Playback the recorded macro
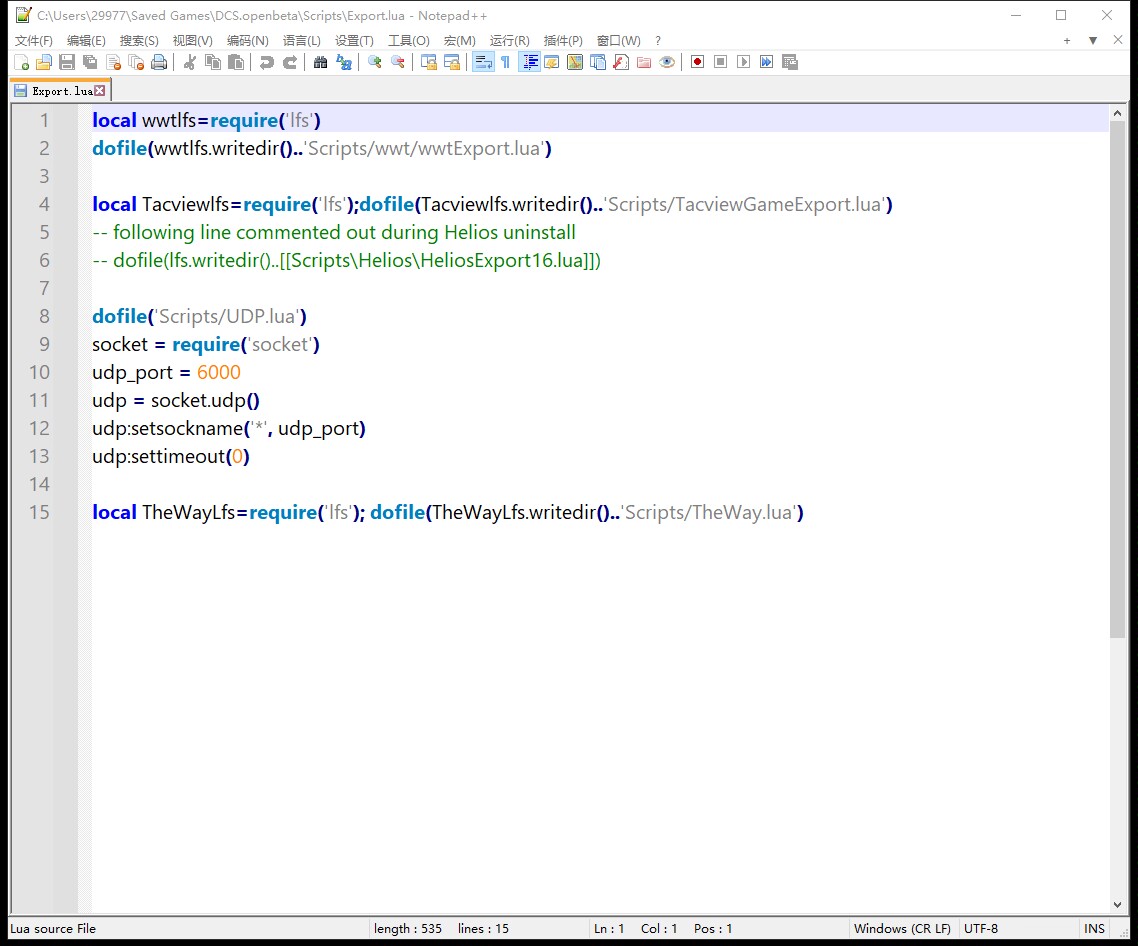1138x946 pixels. coord(743,62)
